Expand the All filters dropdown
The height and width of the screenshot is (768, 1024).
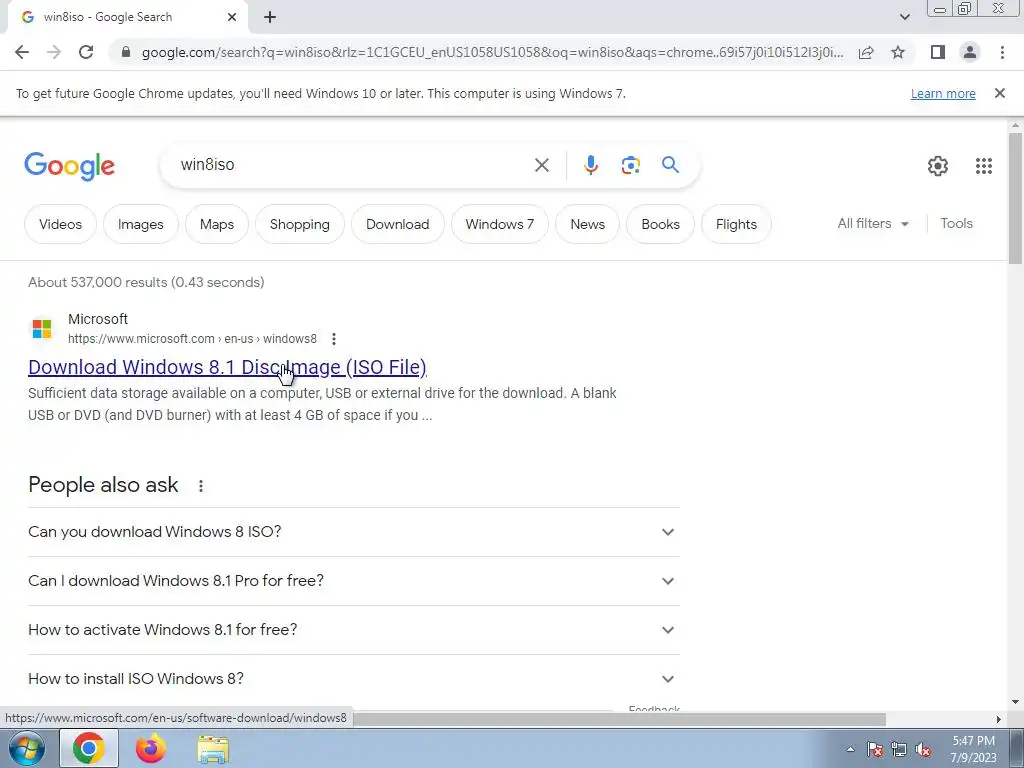pyautogui.click(x=873, y=223)
